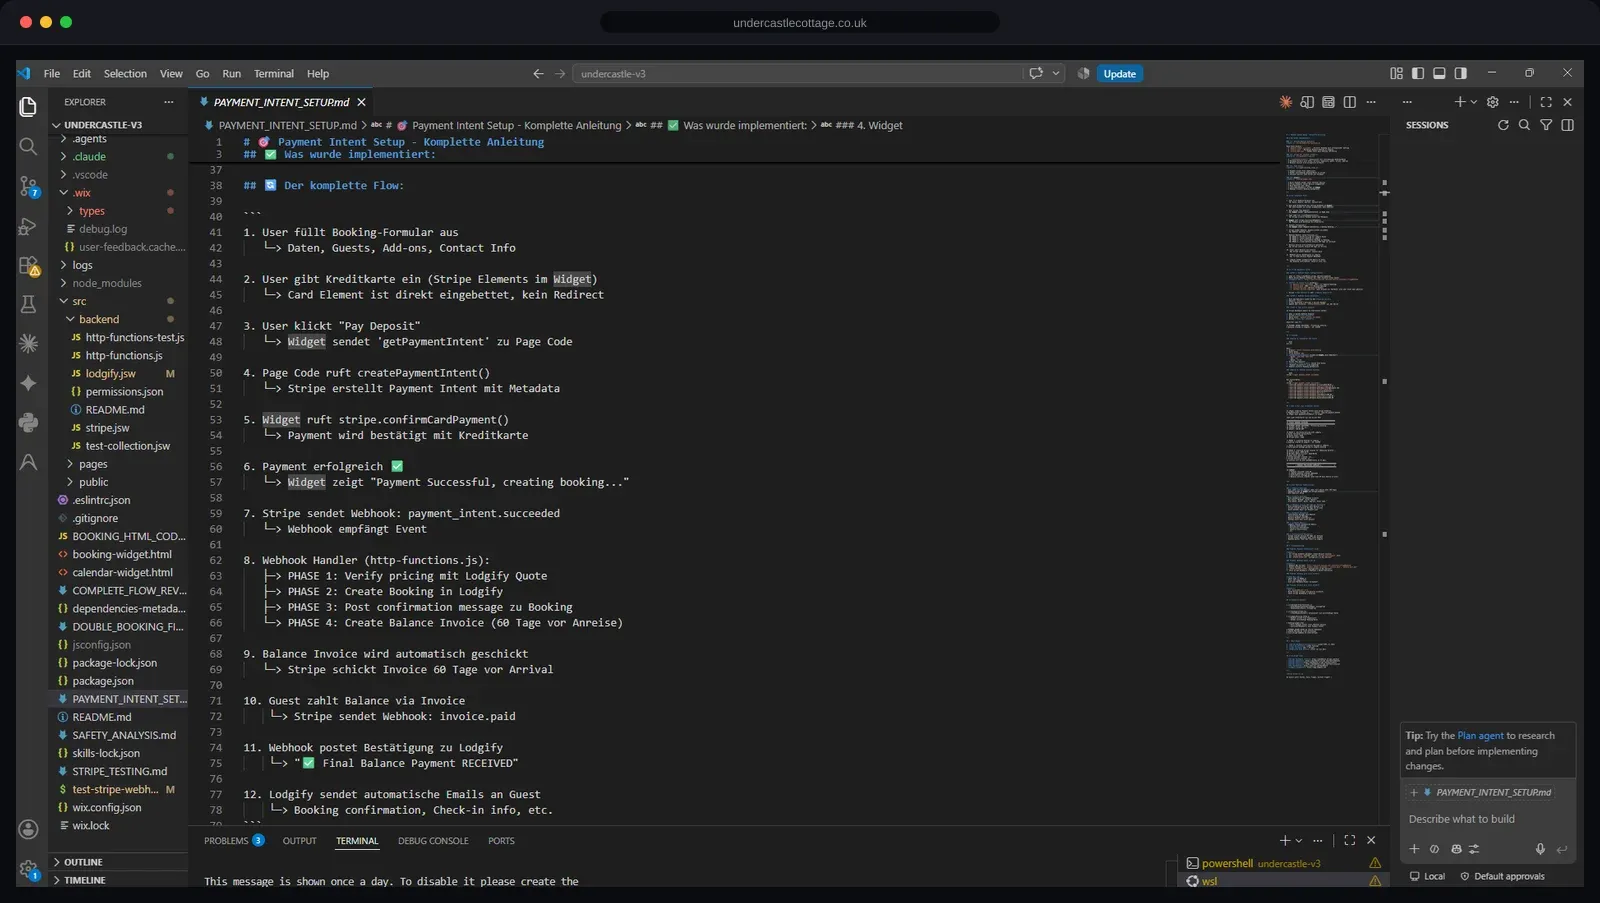Viewport: 1600px width, 903px height.
Task: Click the tools configuration sliders icon in chat
Action: (x=1474, y=849)
